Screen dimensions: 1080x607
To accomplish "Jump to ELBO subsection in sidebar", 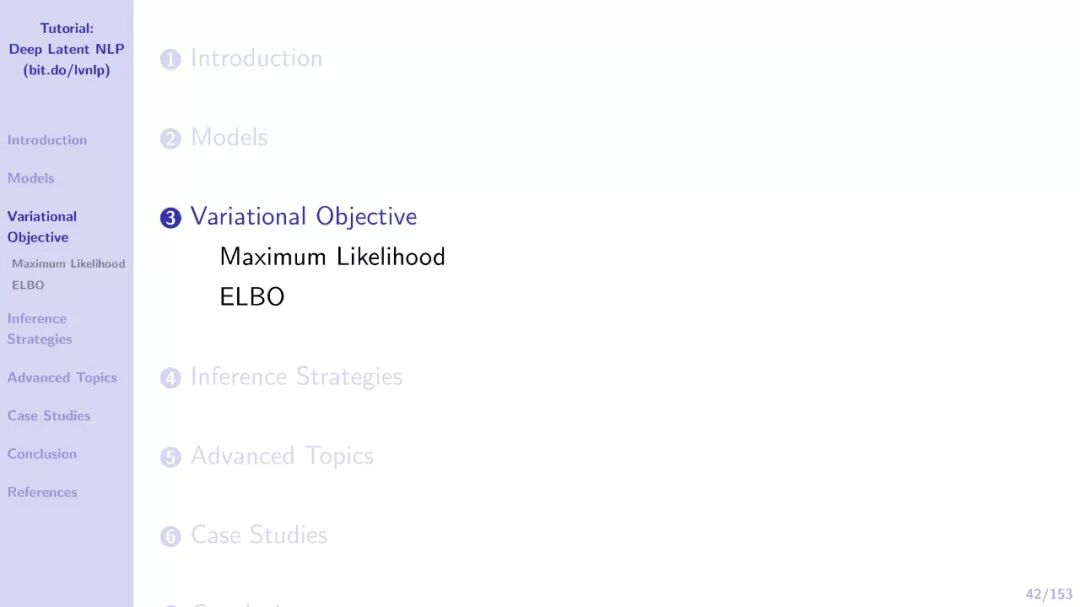I will tap(28, 285).
